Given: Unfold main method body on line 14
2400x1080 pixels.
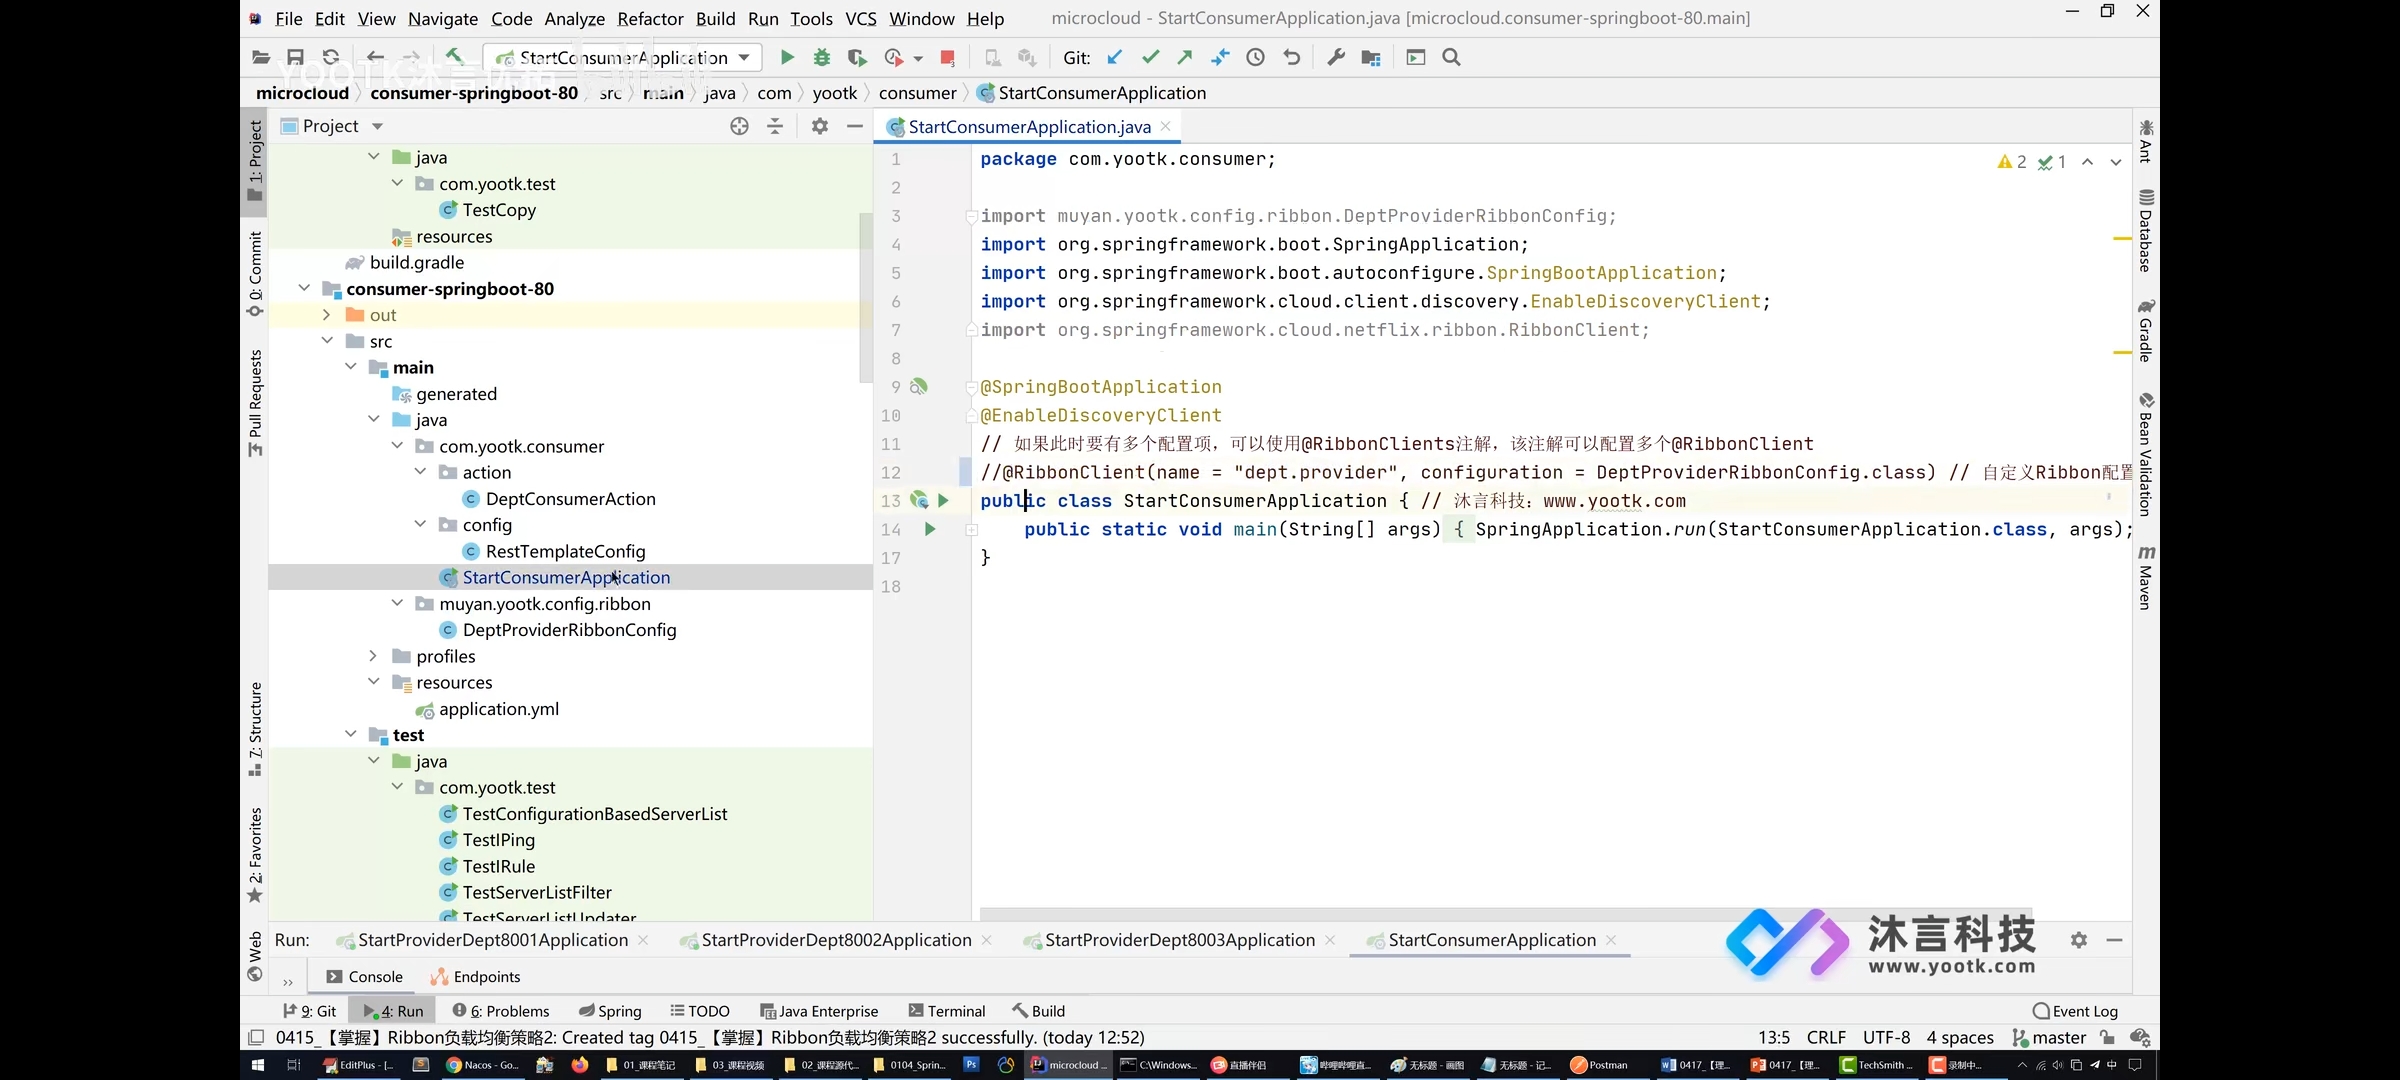Looking at the screenshot, I should click(x=971, y=530).
